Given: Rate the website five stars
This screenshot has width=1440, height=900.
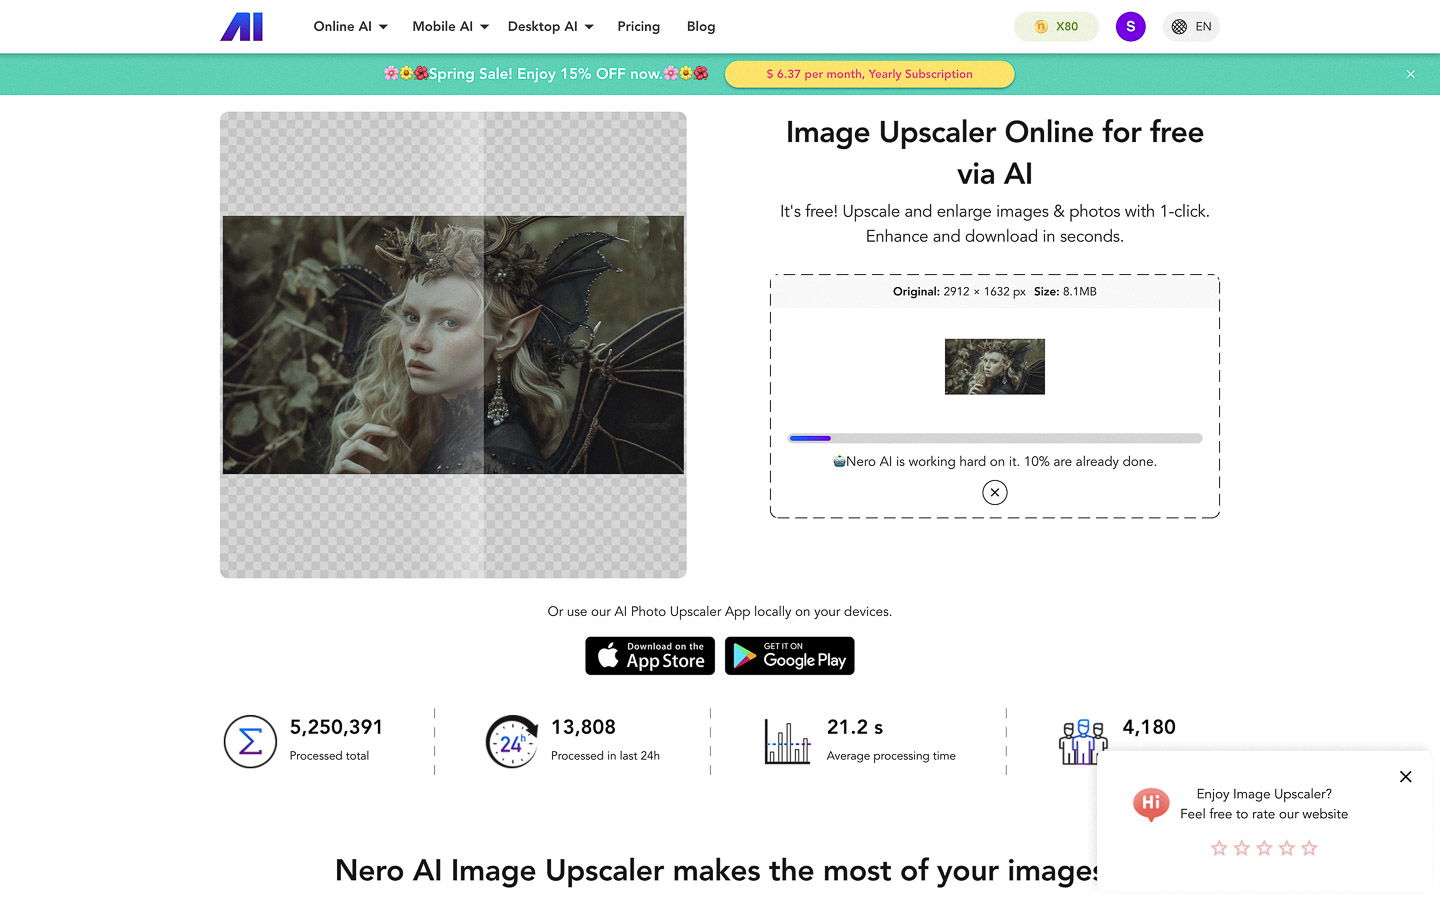Looking at the screenshot, I should [x=1309, y=848].
